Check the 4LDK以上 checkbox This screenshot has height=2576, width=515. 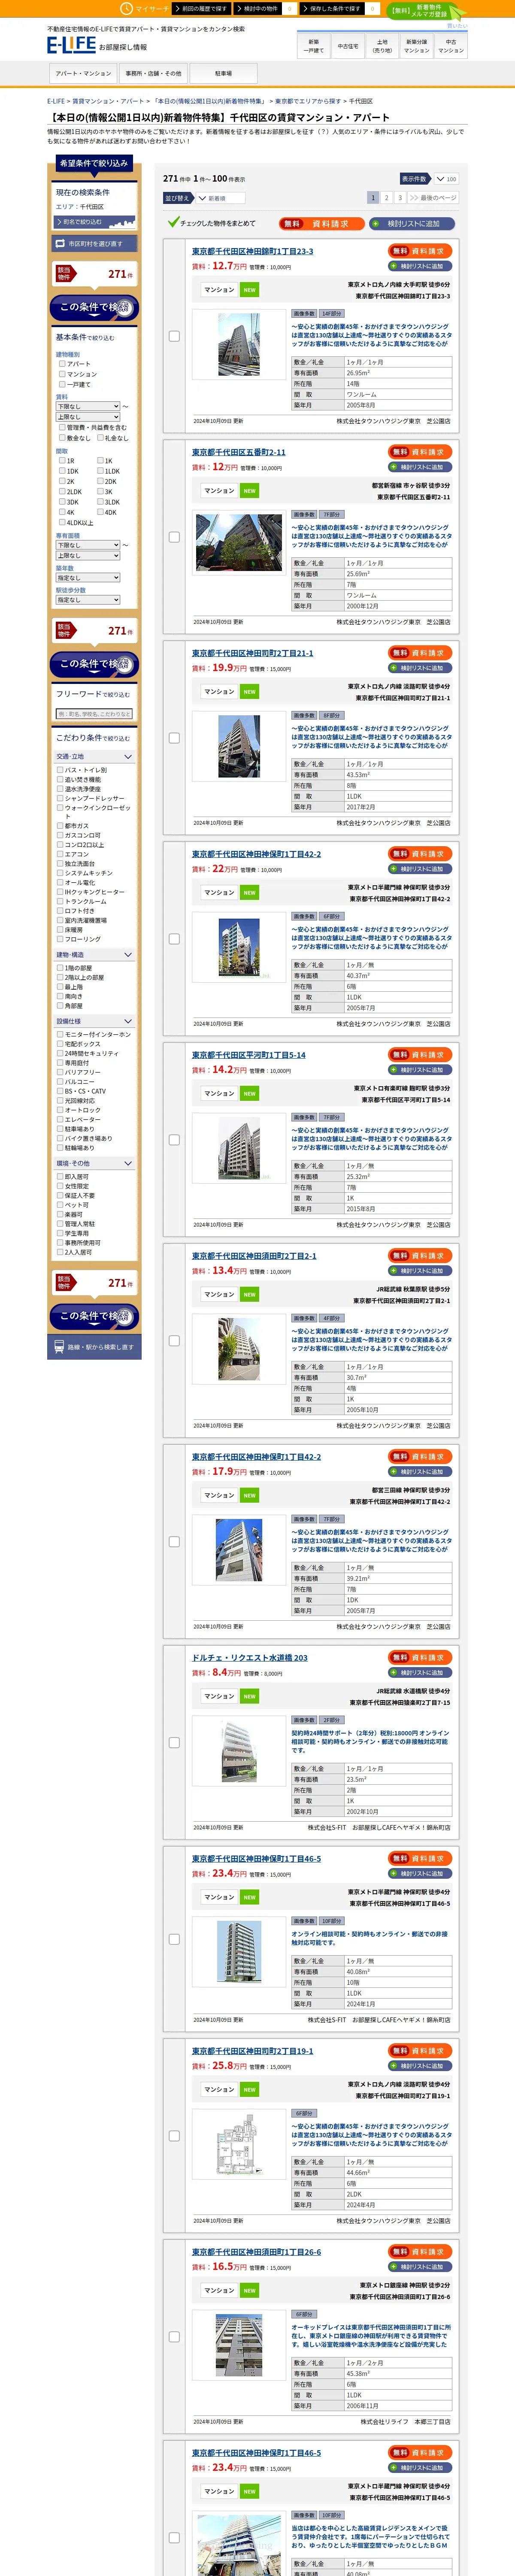click(62, 522)
